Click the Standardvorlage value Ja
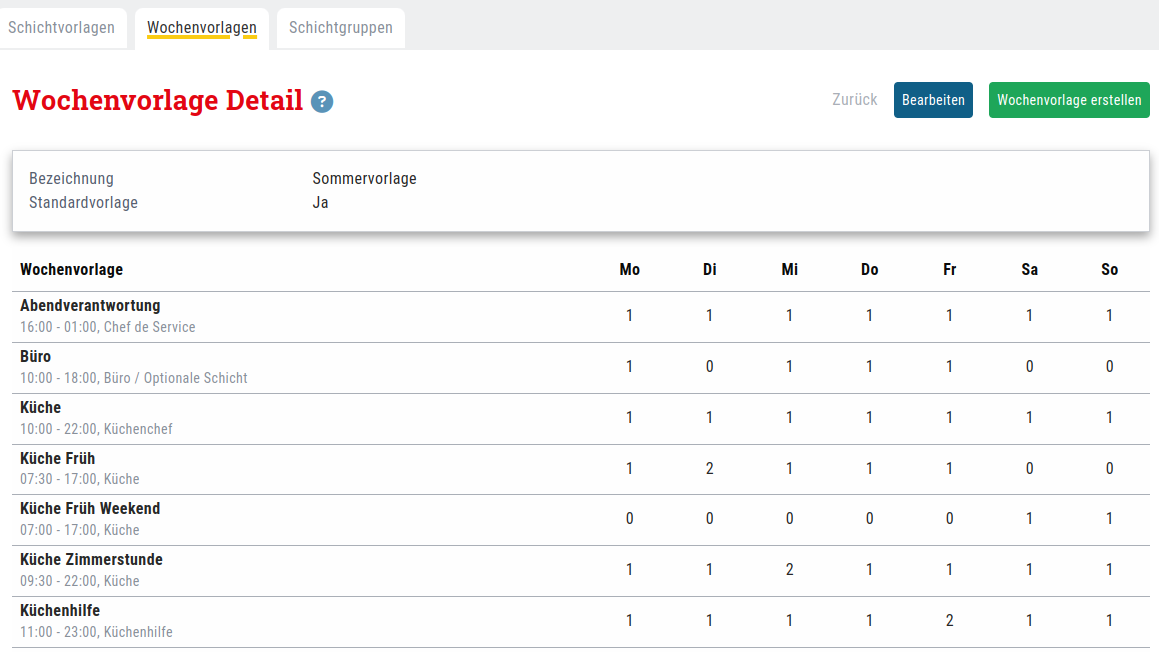Viewport: 1159px width, 652px height. click(x=320, y=203)
